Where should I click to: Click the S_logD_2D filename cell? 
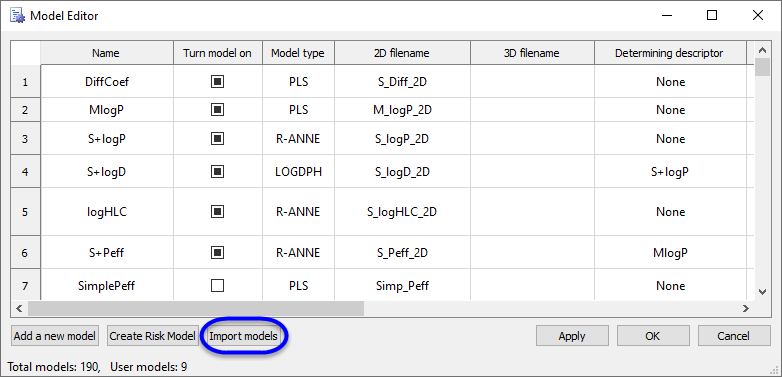pyautogui.click(x=402, y=172)
